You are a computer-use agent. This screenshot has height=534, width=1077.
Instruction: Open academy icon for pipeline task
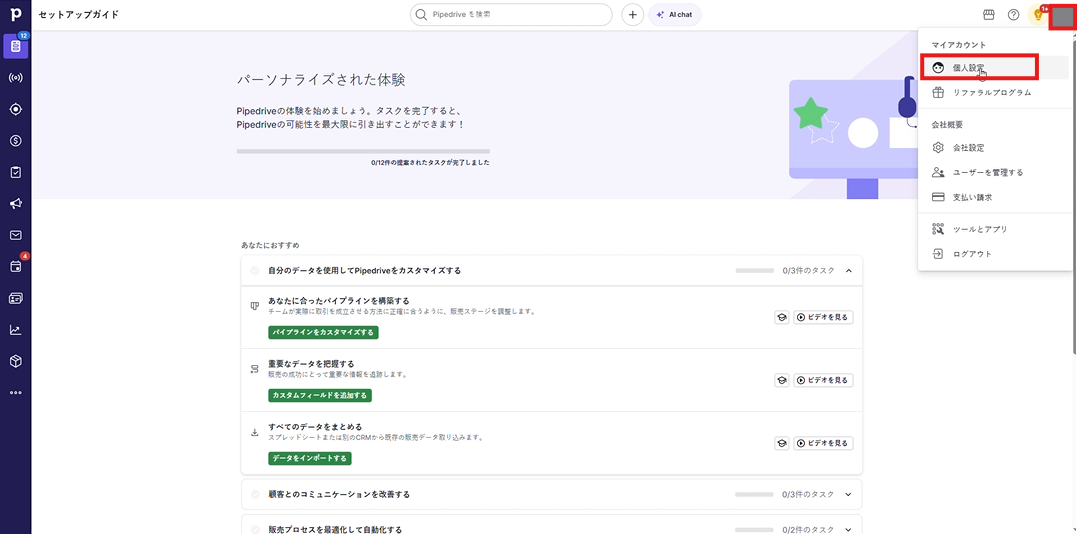782,318
